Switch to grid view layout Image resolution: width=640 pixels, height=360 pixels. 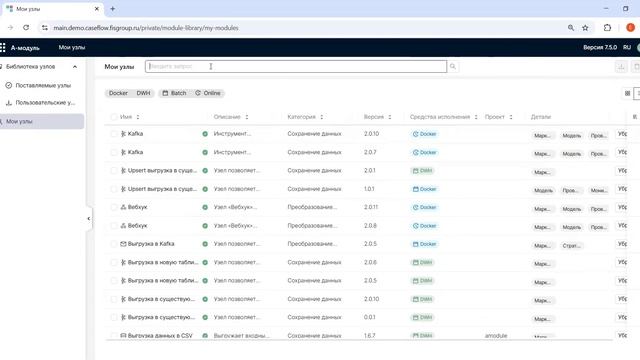tap(627, 93)
